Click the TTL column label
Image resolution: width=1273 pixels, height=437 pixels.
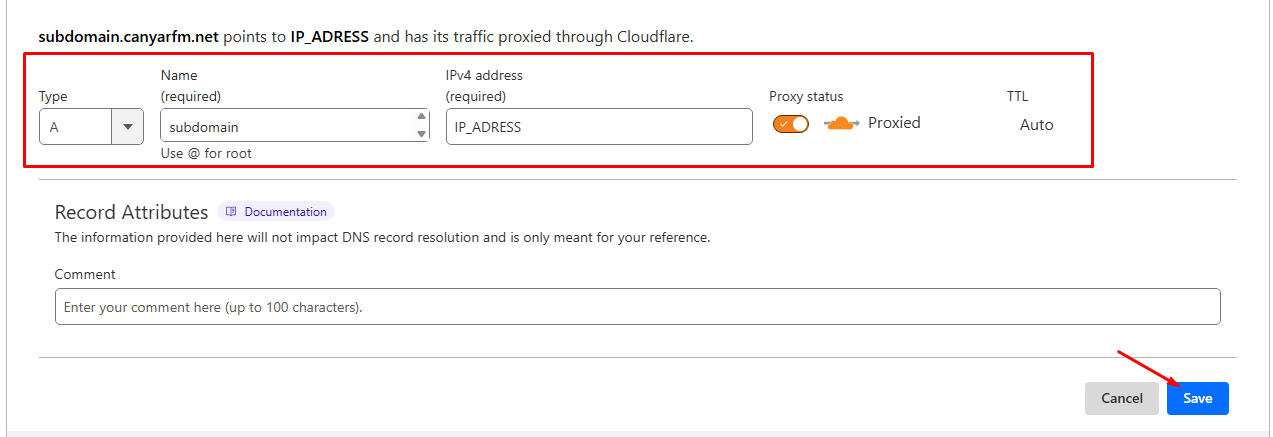coord(1017,97)
